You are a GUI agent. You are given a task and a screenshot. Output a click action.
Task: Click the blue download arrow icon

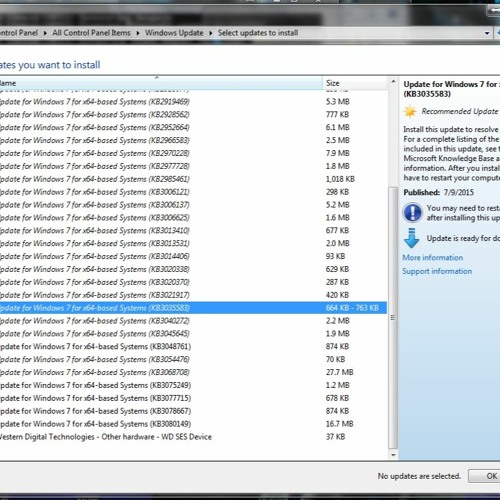[x=412, y=238]
